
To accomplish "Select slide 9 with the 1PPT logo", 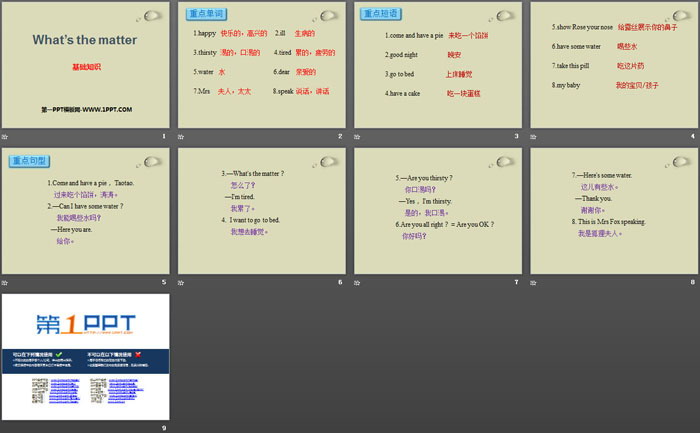I will tap(86, 357).
